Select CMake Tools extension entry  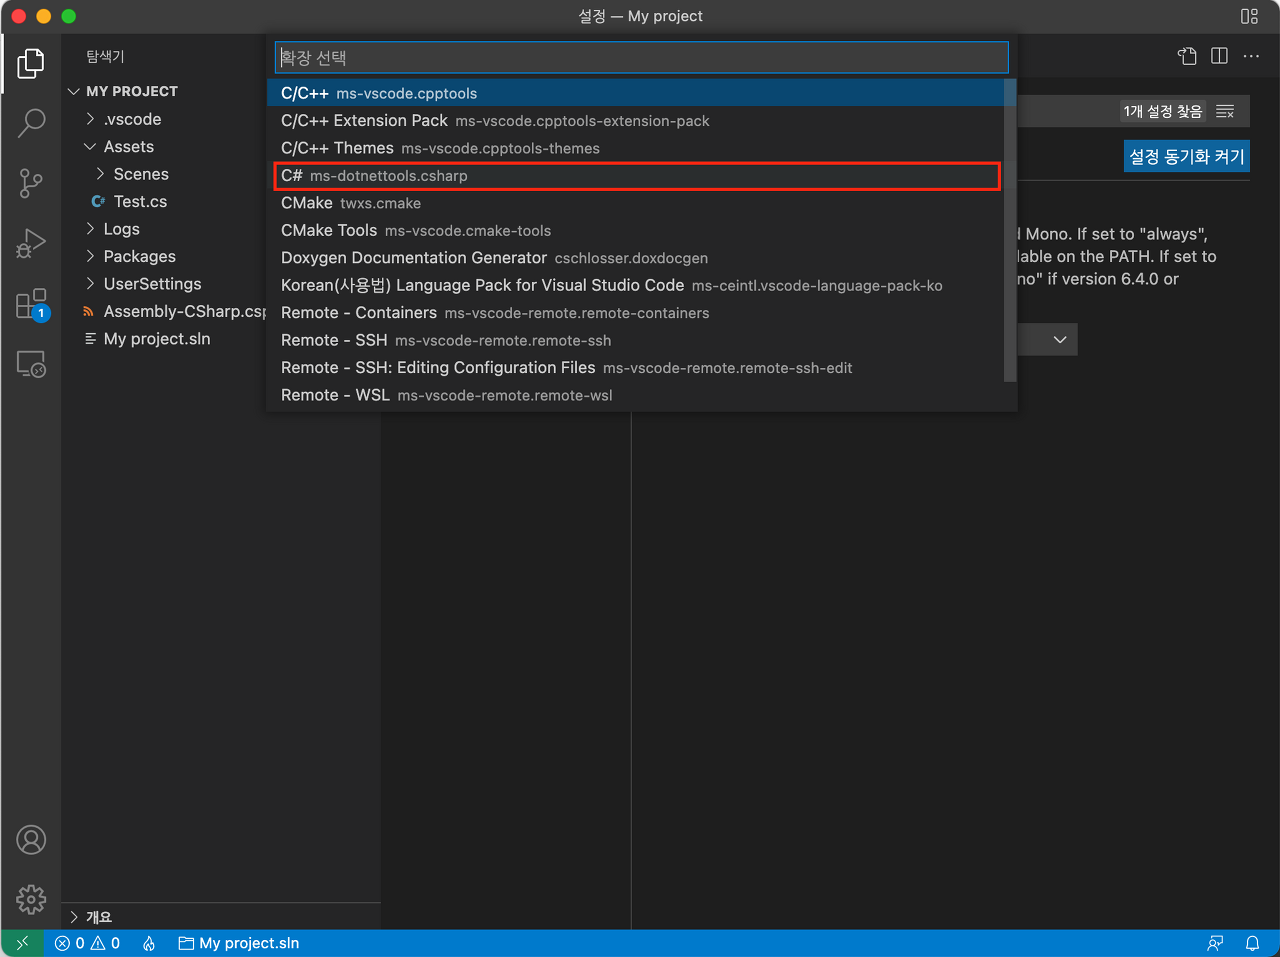635,230
